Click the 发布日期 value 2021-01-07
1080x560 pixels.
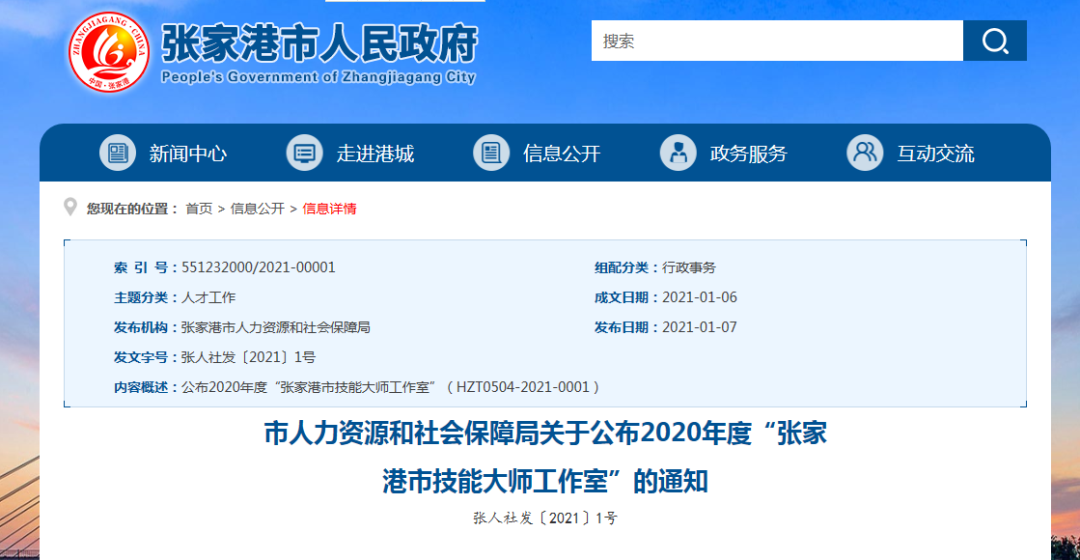tap(699, 327)
